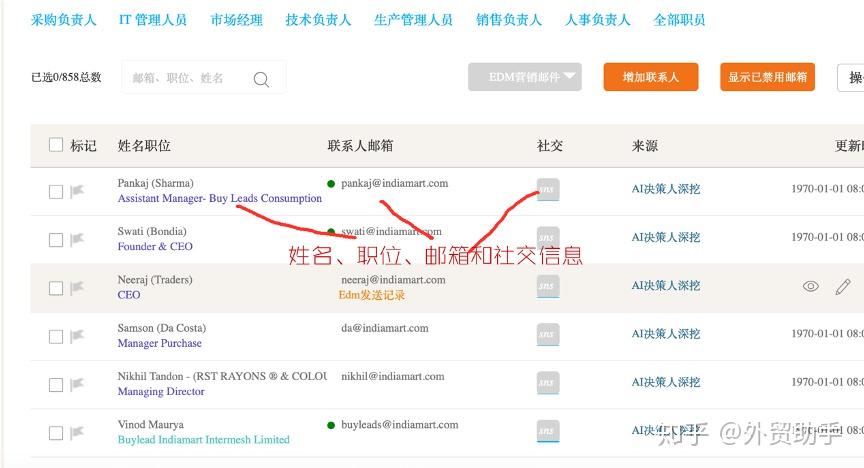Toggle the select-all checkbox in table header
Screen dimensions: 864x468
pyautogui.click(x=56, y=144)
